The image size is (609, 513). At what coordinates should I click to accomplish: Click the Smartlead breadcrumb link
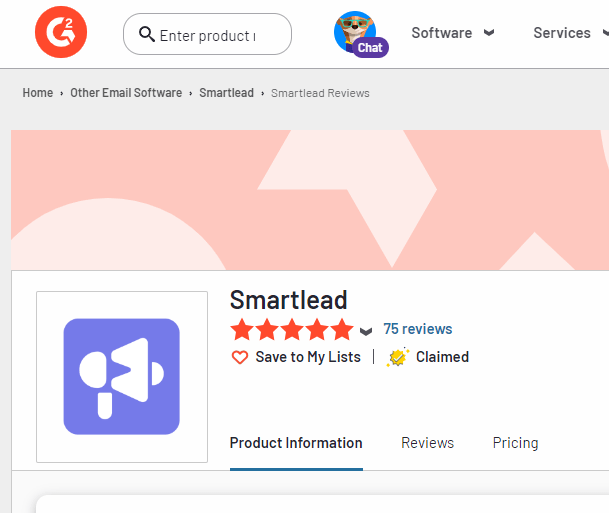click(x=226, y=93)
